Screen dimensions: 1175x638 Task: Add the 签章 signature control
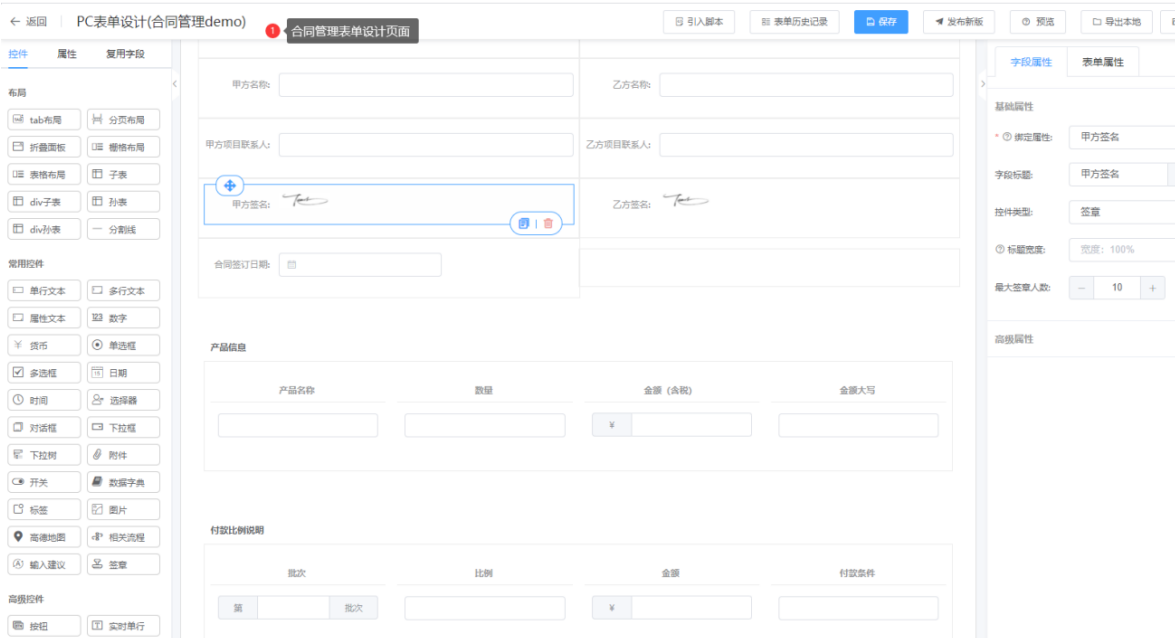(x=124, y=565)
